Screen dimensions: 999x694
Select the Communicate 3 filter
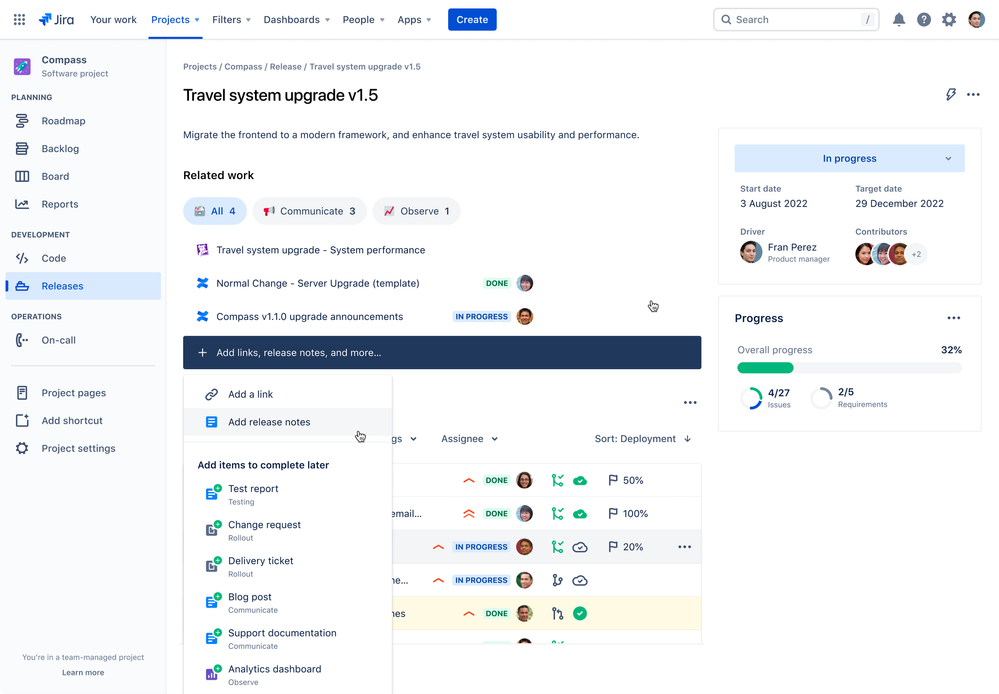(x=310, y=211)
